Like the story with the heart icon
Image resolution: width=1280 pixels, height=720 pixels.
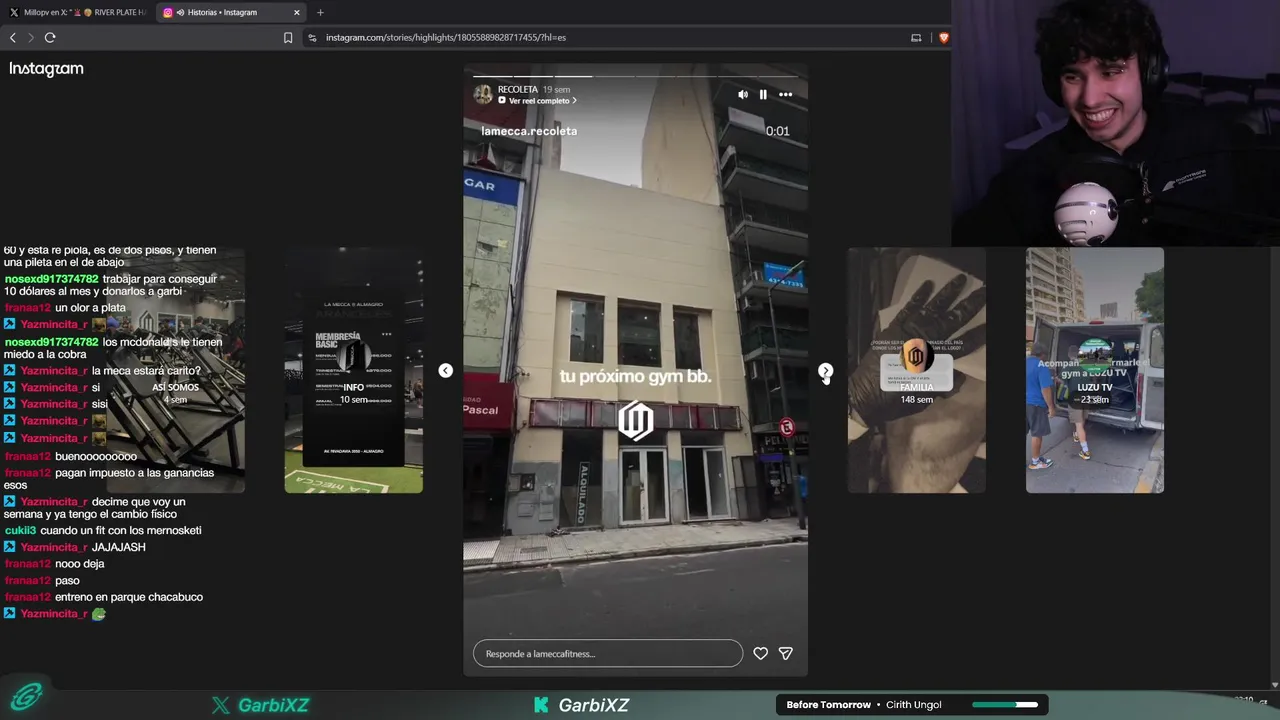pyautogui.click(x=761, y=653)
